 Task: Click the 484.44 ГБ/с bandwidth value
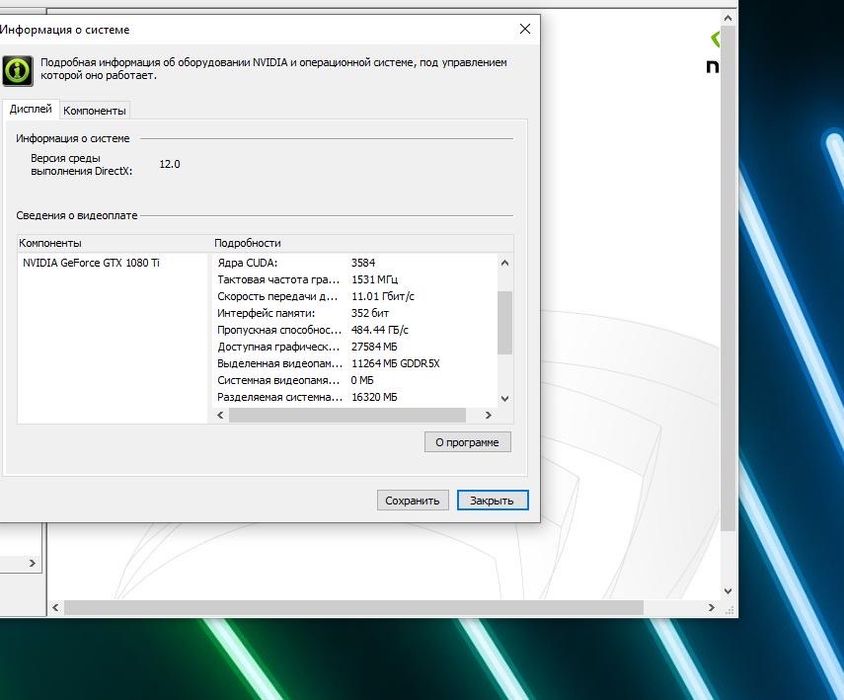(x=380, y=330)
